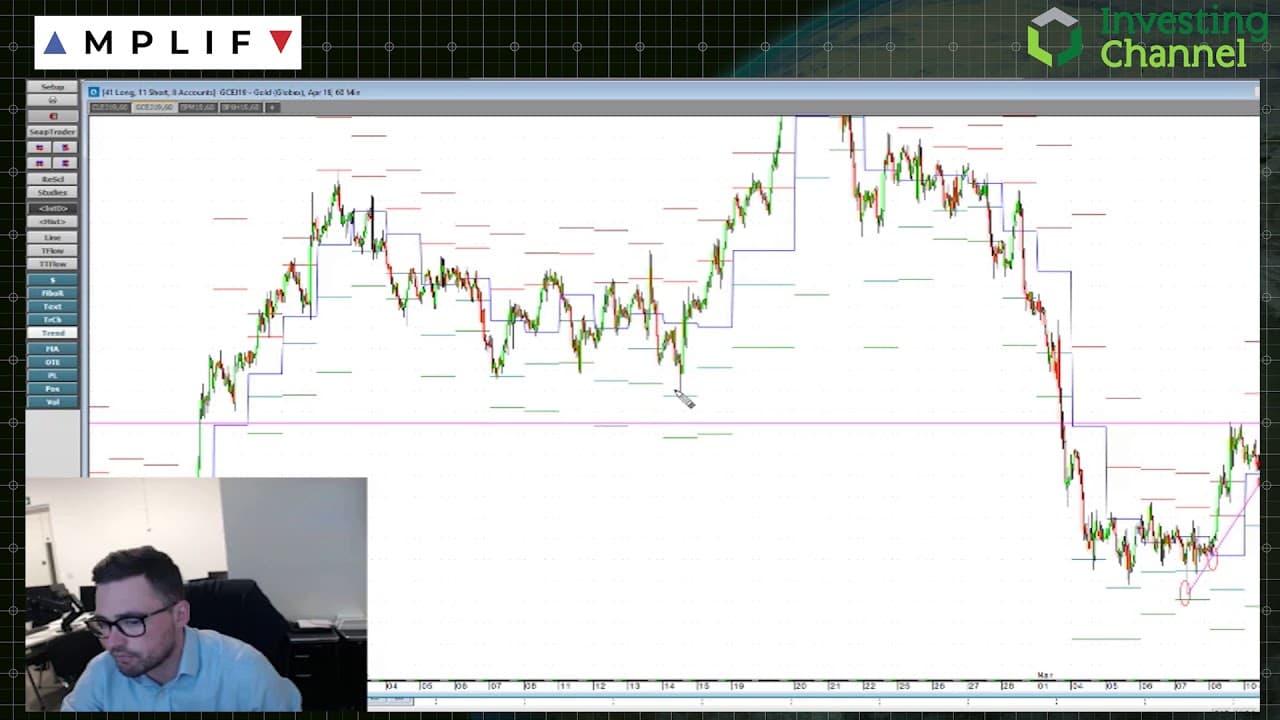Click the dark <IntD> sidebar button
Viewport: 1280px width, 720px height.
click(52, 208)
